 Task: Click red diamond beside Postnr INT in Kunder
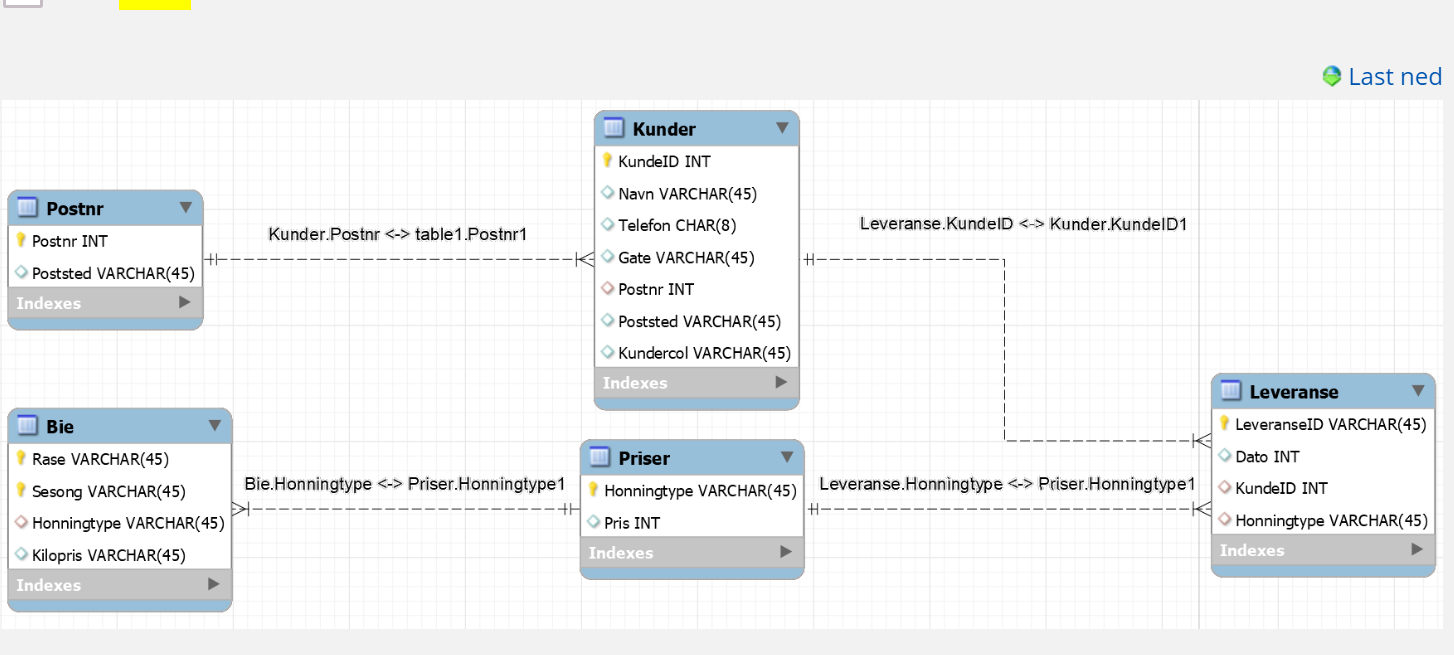607,289
